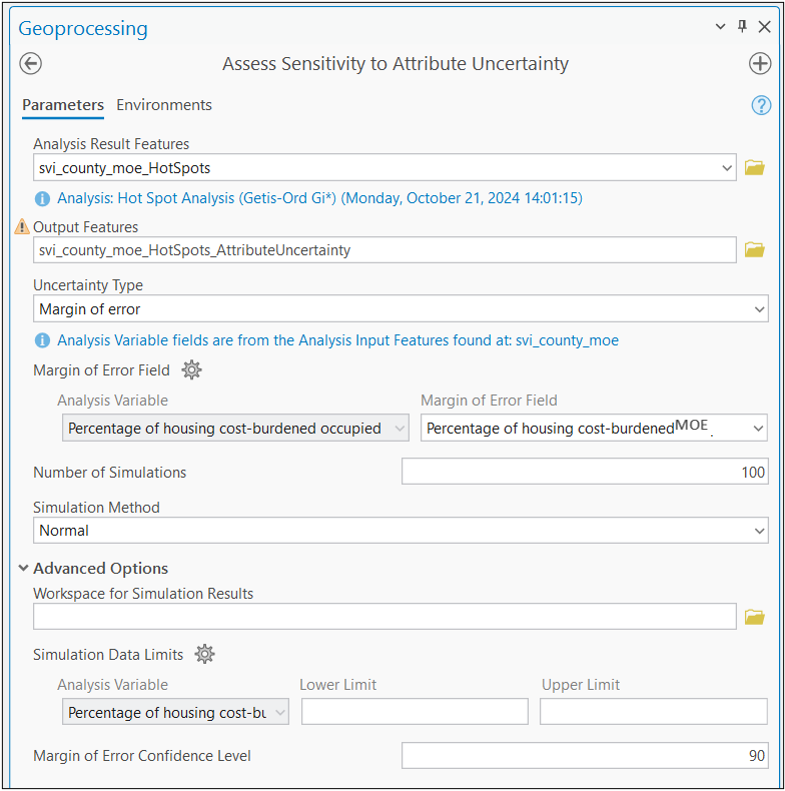
Task: Add tool to model with plus icon
Action: (x=760, y=64)
